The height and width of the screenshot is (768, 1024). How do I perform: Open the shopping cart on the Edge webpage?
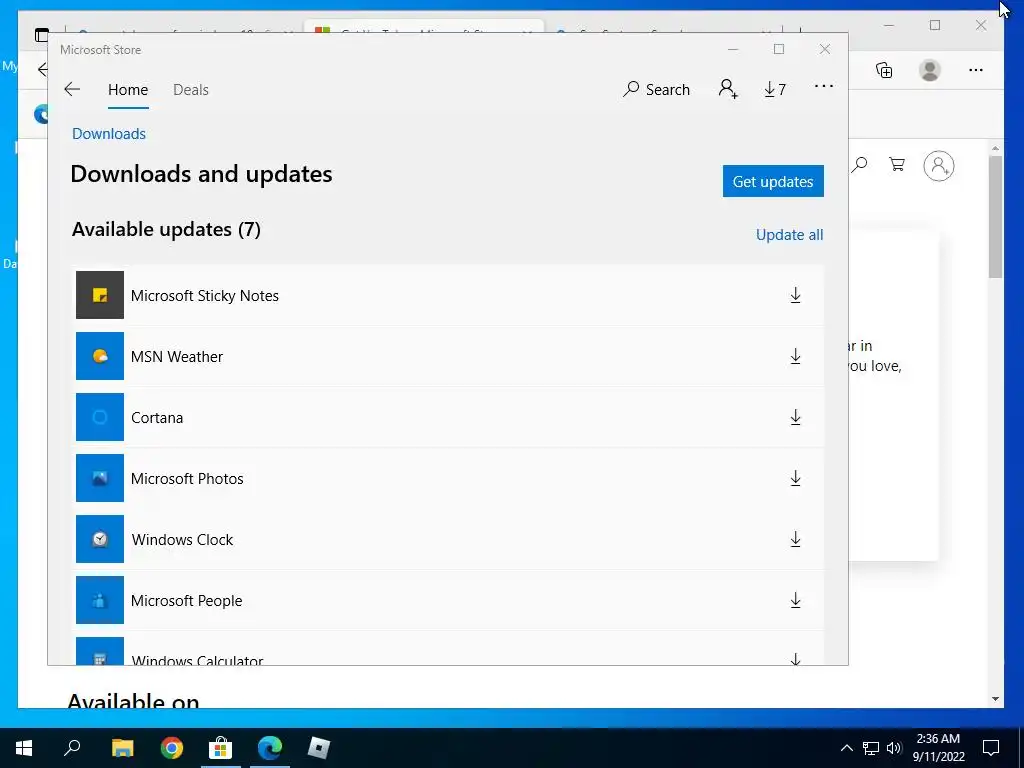[x=897, y=165]
